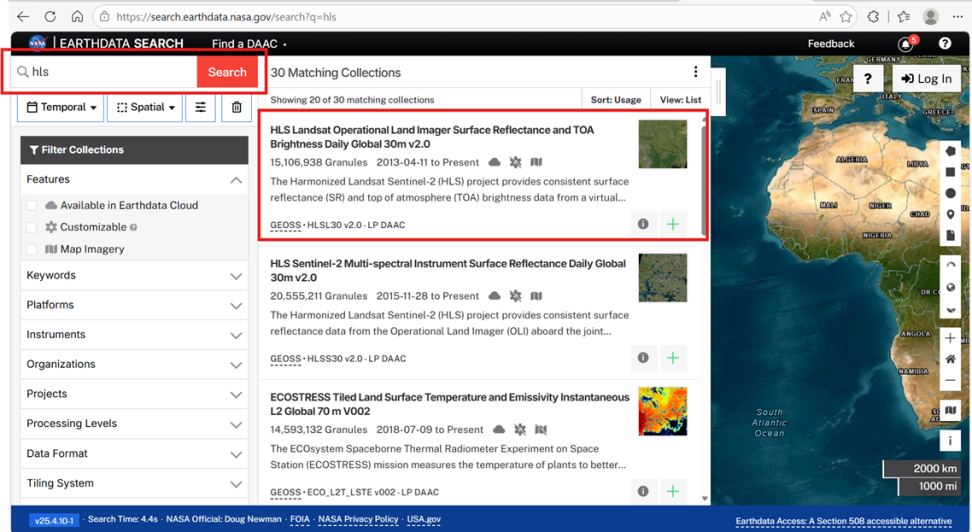Screen dimensions: 972x532
Task: Open the NASA Privacy Policy link
Action: tap(358, 520)
